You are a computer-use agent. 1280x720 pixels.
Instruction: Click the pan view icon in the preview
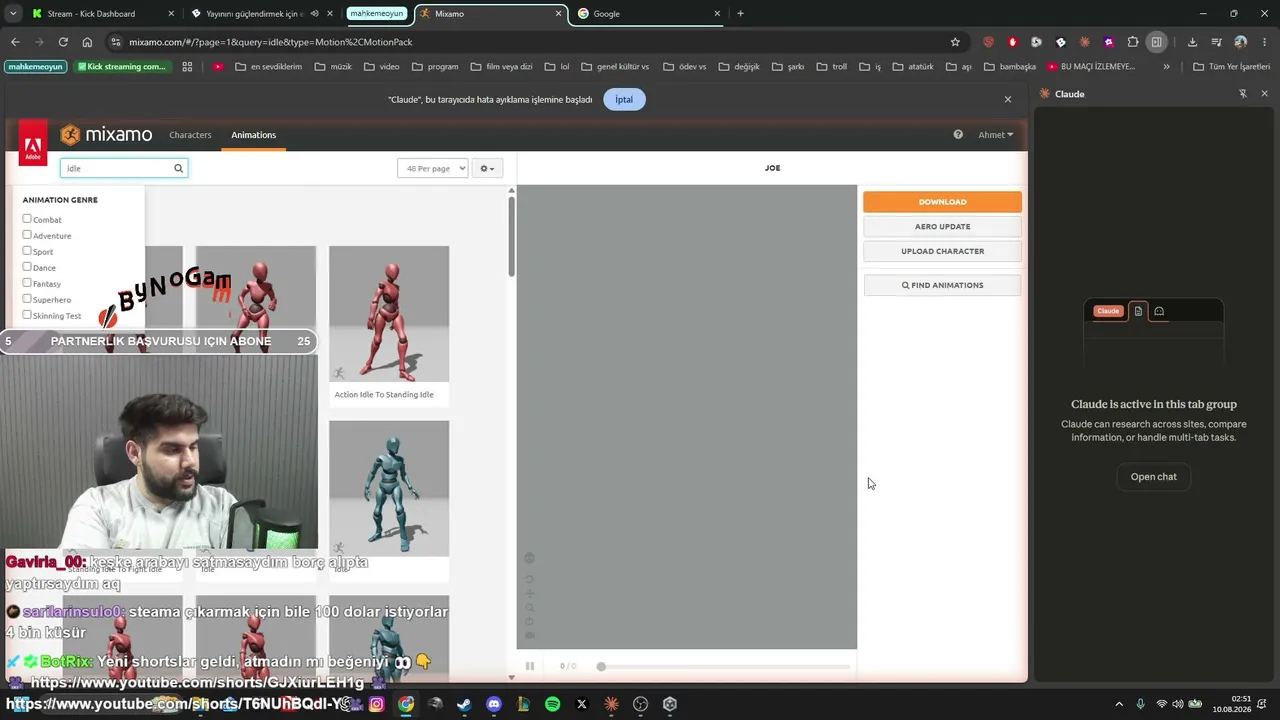click(530, 594)
